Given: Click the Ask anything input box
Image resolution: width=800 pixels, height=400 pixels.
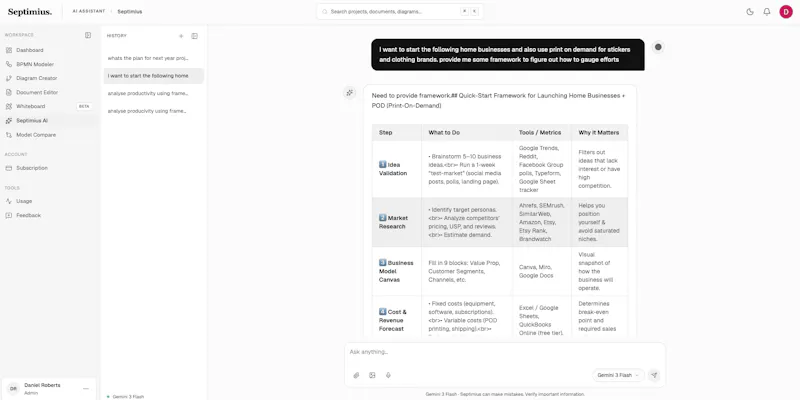Looking at the screenshot, I should (x=504, y=352).
